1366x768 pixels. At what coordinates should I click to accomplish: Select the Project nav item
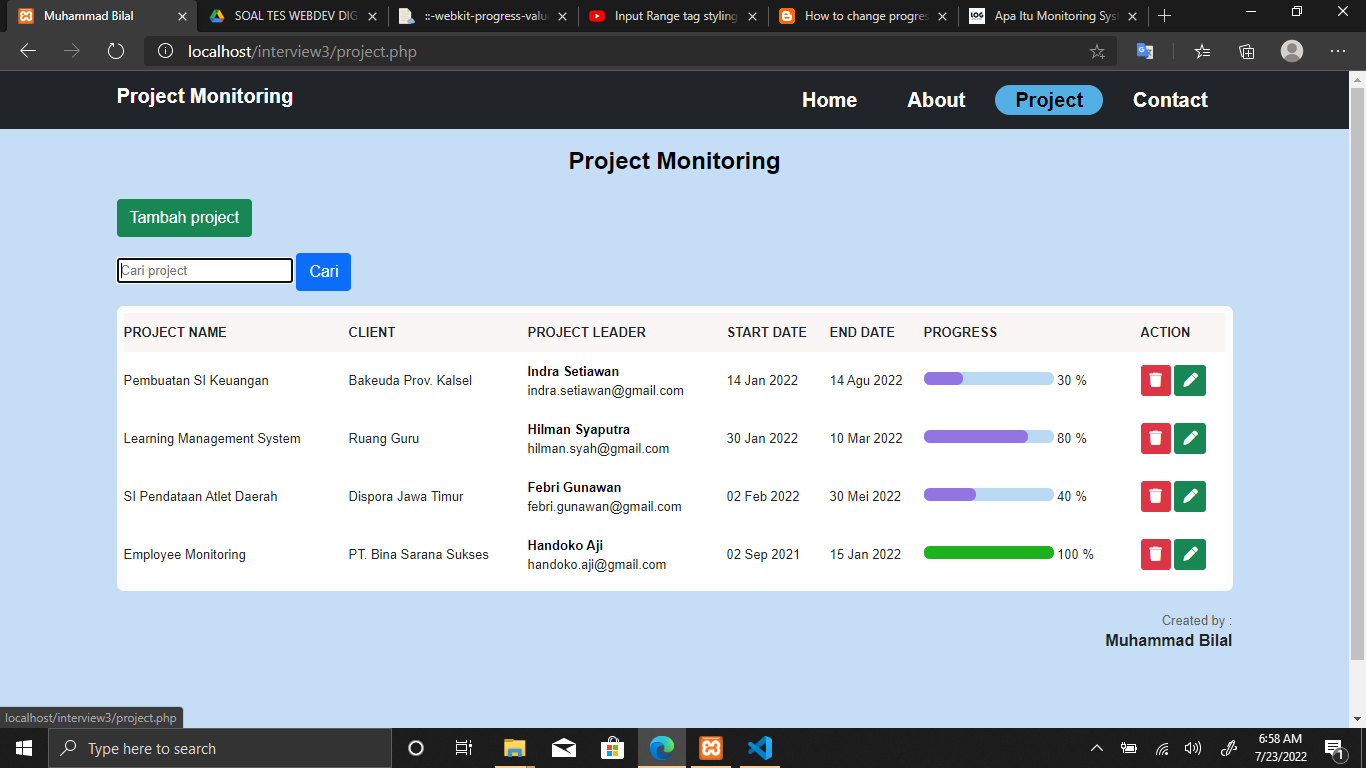click(1049, 100)
